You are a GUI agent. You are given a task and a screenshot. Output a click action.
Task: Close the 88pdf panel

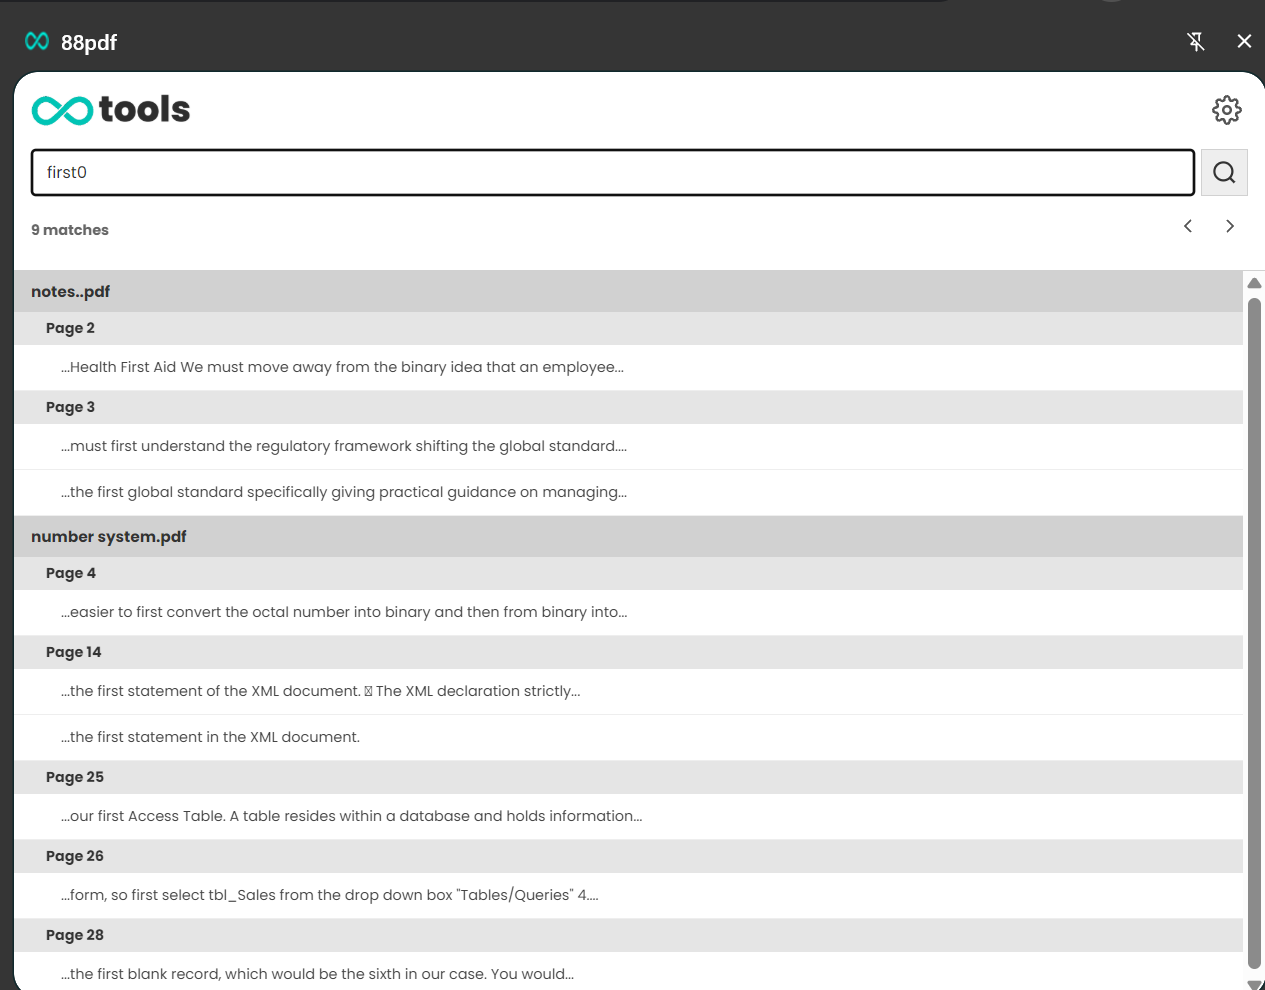1244,41
